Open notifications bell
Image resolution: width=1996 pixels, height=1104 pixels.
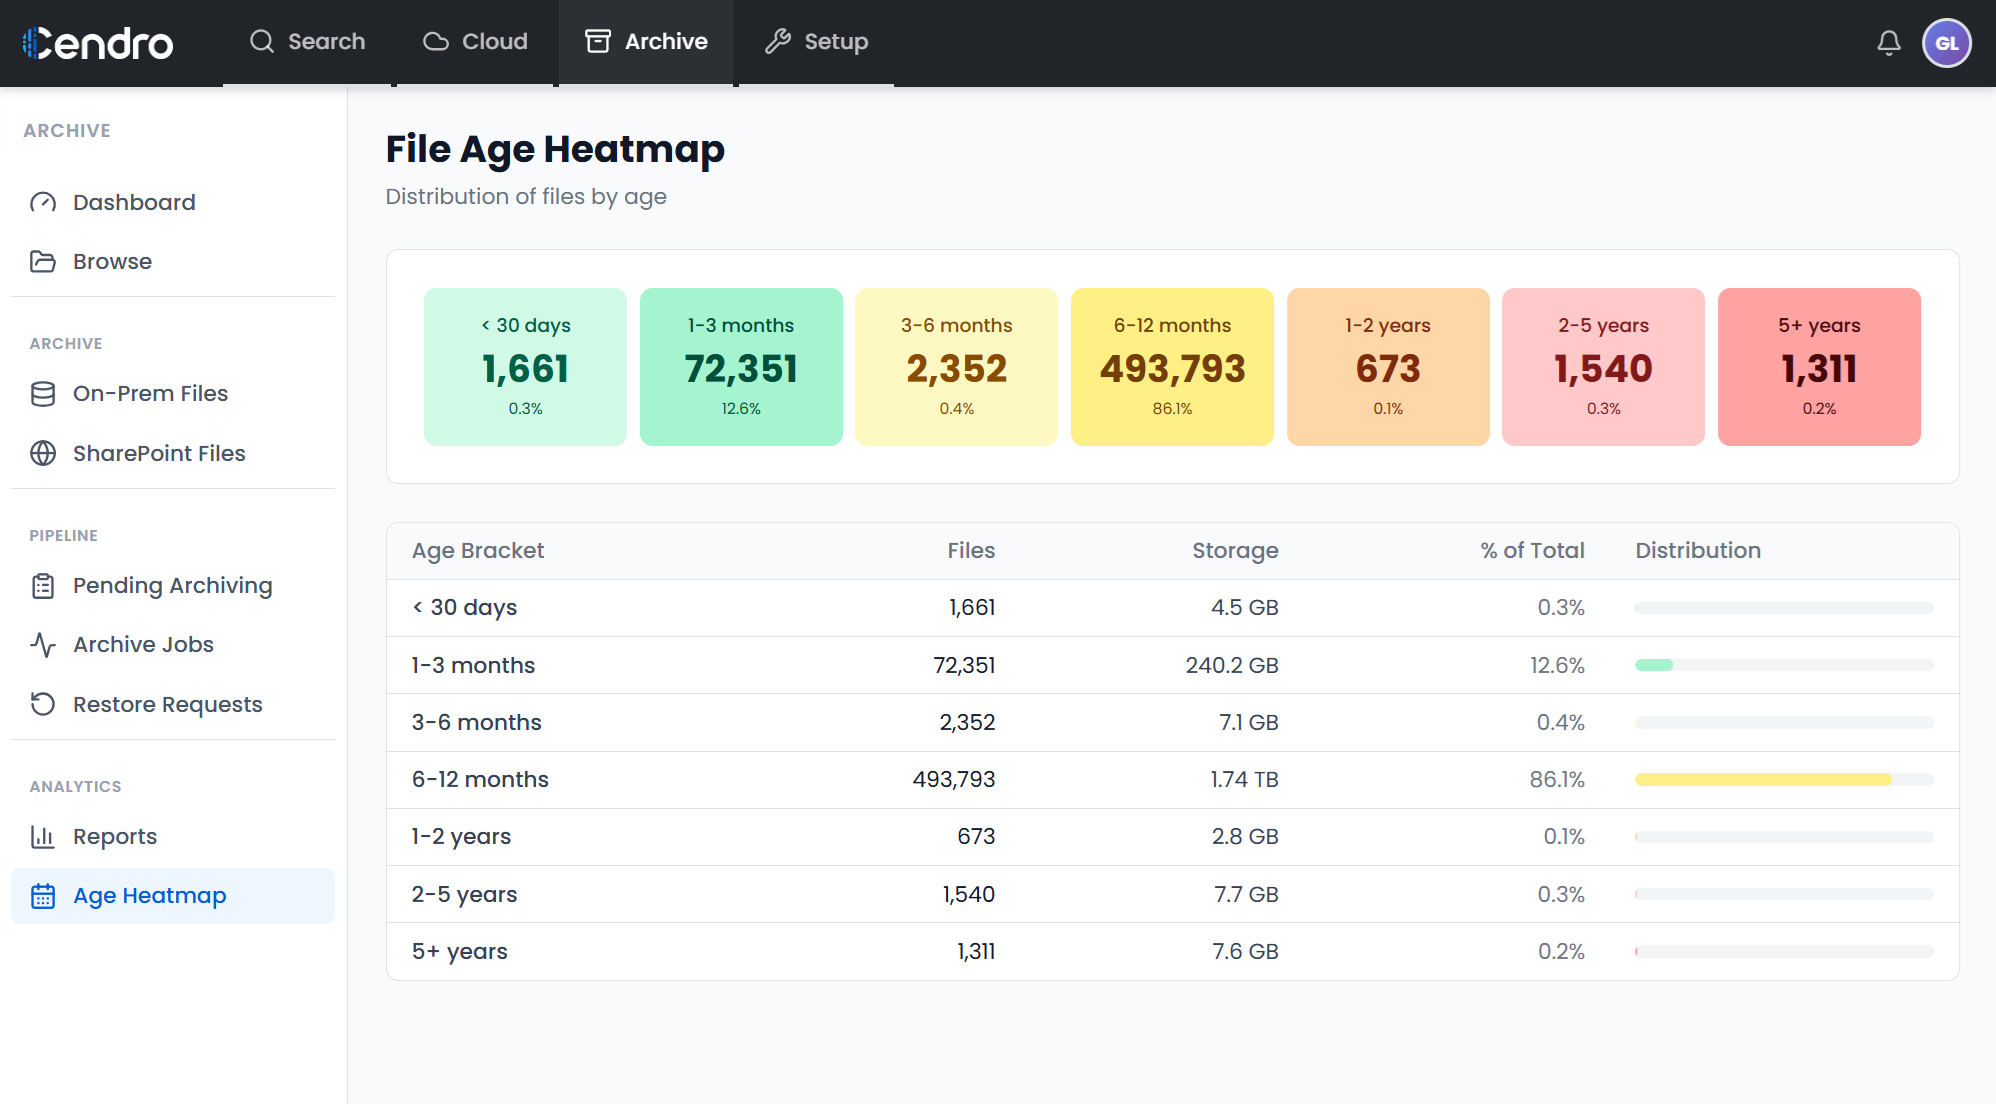1889,43
